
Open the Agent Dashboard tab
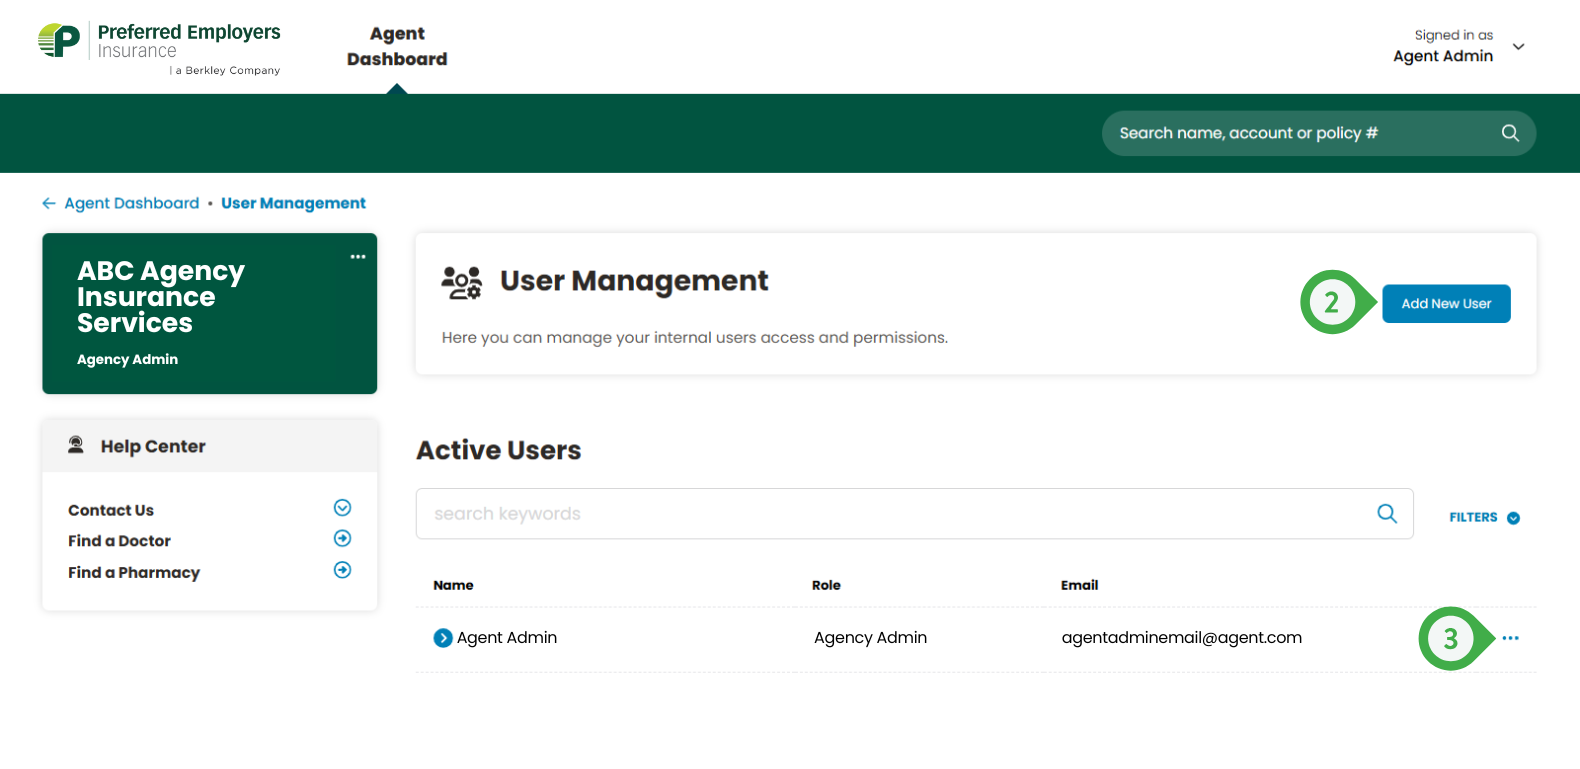pyautogui.click(x=397, y=46)
